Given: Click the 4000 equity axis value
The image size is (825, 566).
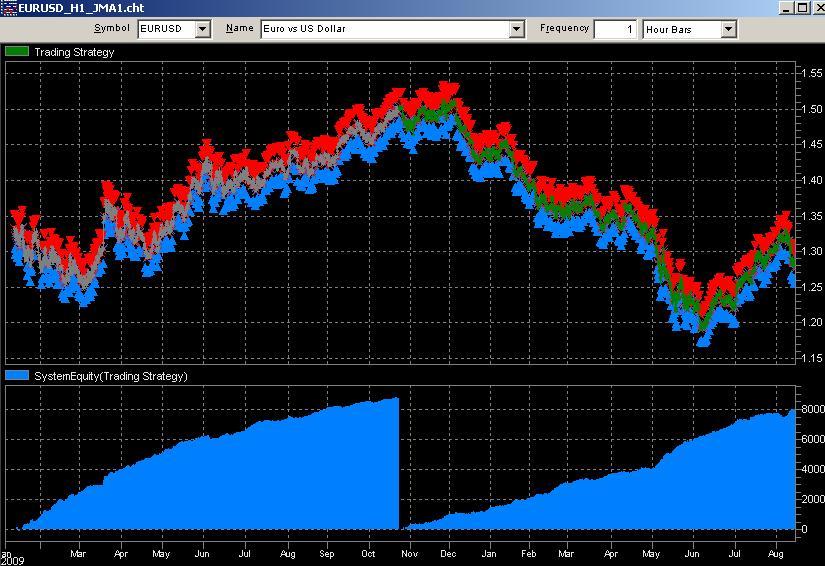Looking at the screenshot, I should click(x=813, y=469).
